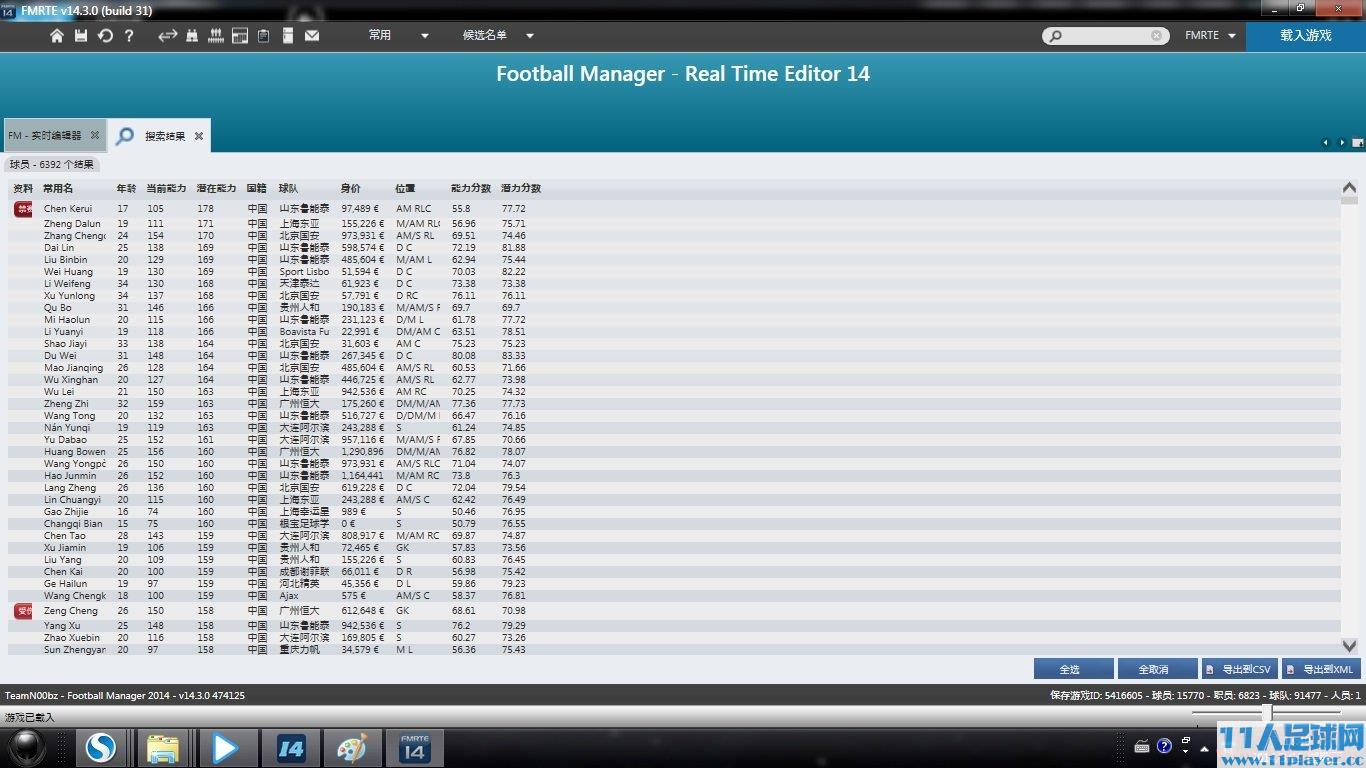Click the results list scroll-up arrow
Image resolution: width=1366 pixels, height=768 pixels.
[1349, 187]
